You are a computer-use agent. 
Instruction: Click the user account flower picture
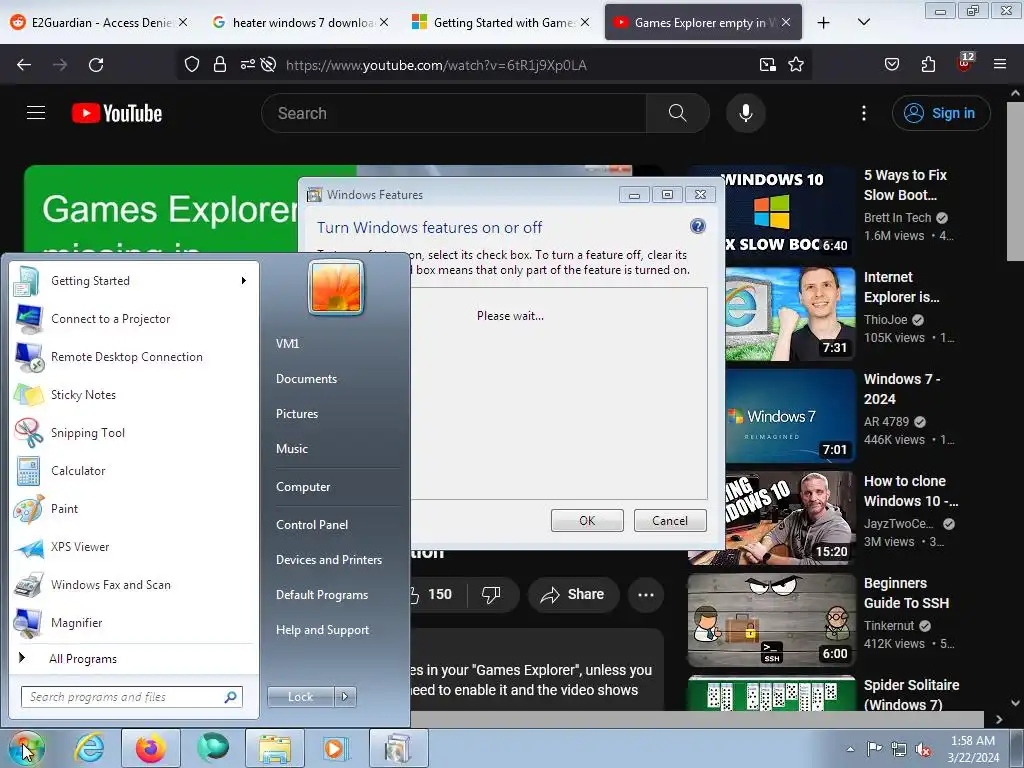point(336,287)
